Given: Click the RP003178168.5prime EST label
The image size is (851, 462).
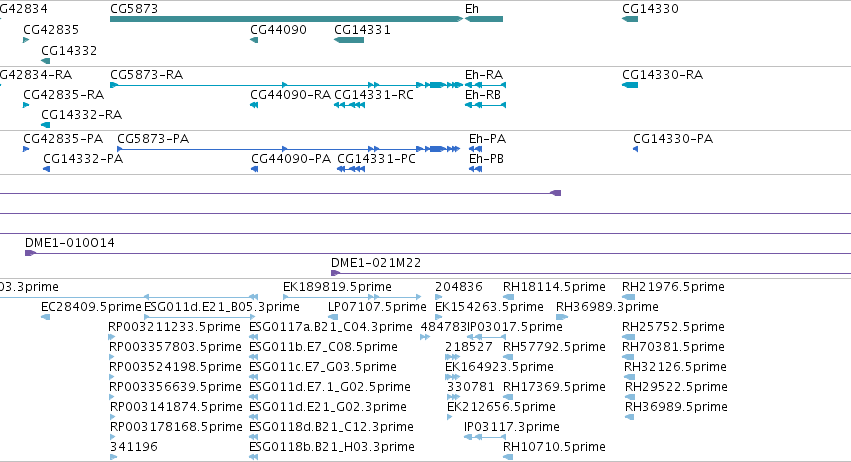Looking at the screenshot, I should (176, 428).
